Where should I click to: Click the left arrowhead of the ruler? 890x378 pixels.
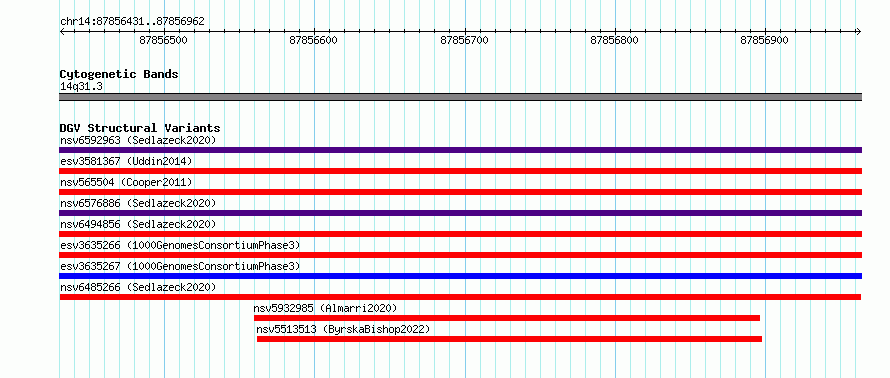click(x=62, y=32)
